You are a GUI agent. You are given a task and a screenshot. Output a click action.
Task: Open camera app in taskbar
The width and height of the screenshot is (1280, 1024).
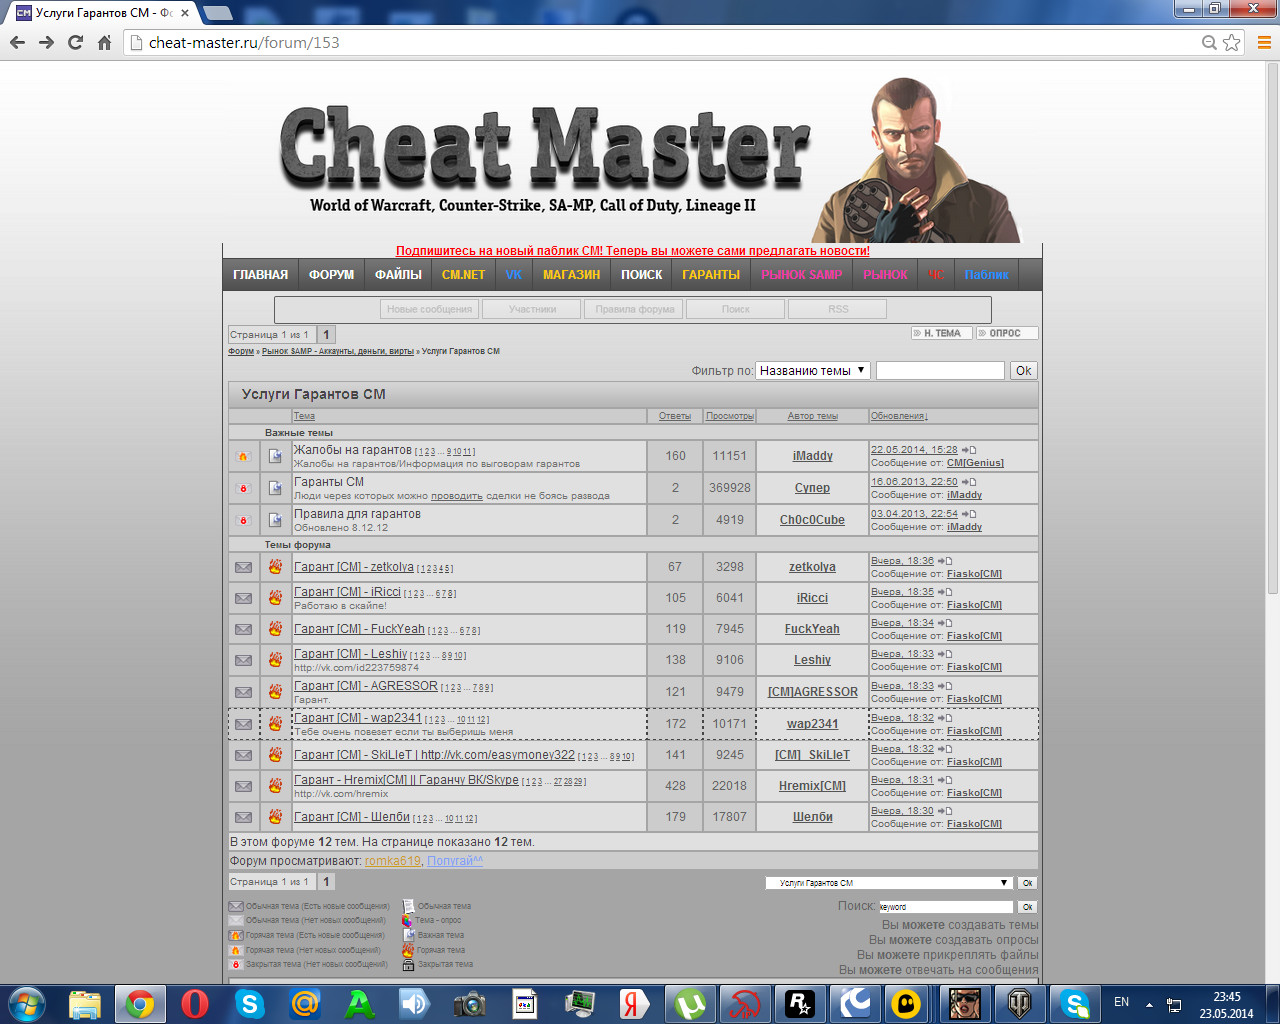(469, 1003)
